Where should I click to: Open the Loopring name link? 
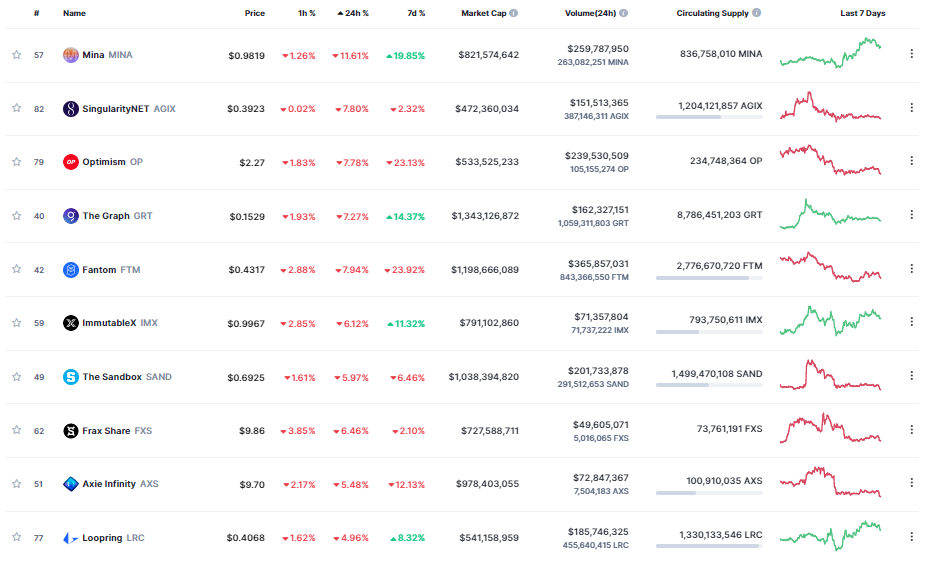pyautogui.click(x=101, y=538)
